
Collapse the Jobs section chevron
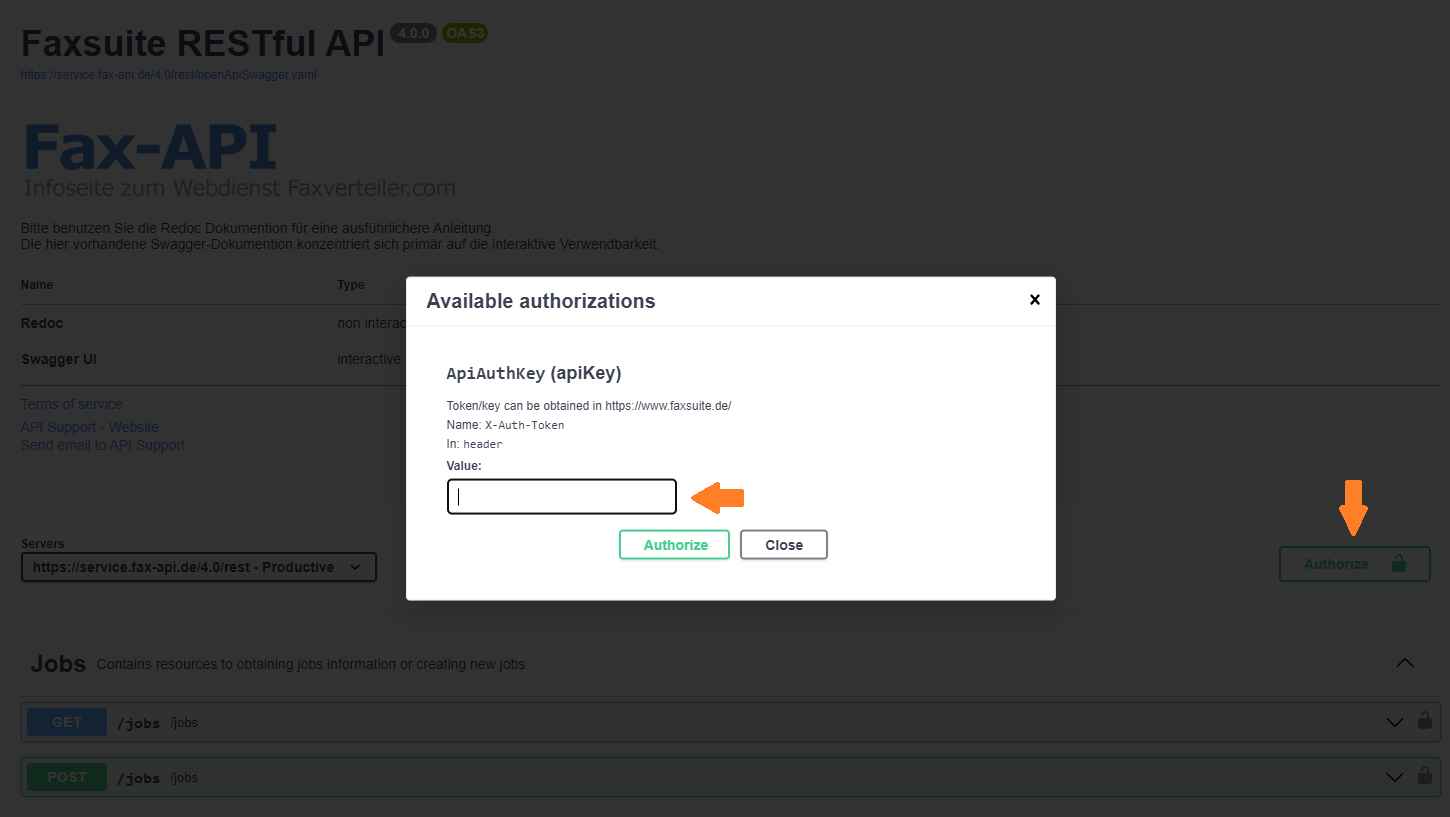tap(1405, 663)
